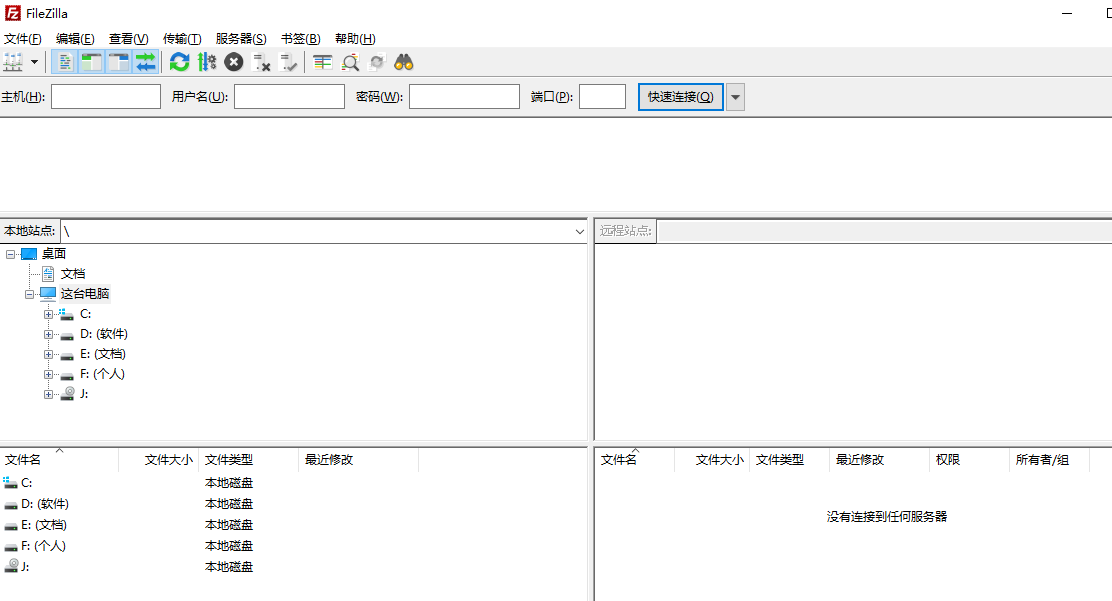Toggle the local directory tree view
This screenshot has width=1112, height=601.
[x=90, y=62]
